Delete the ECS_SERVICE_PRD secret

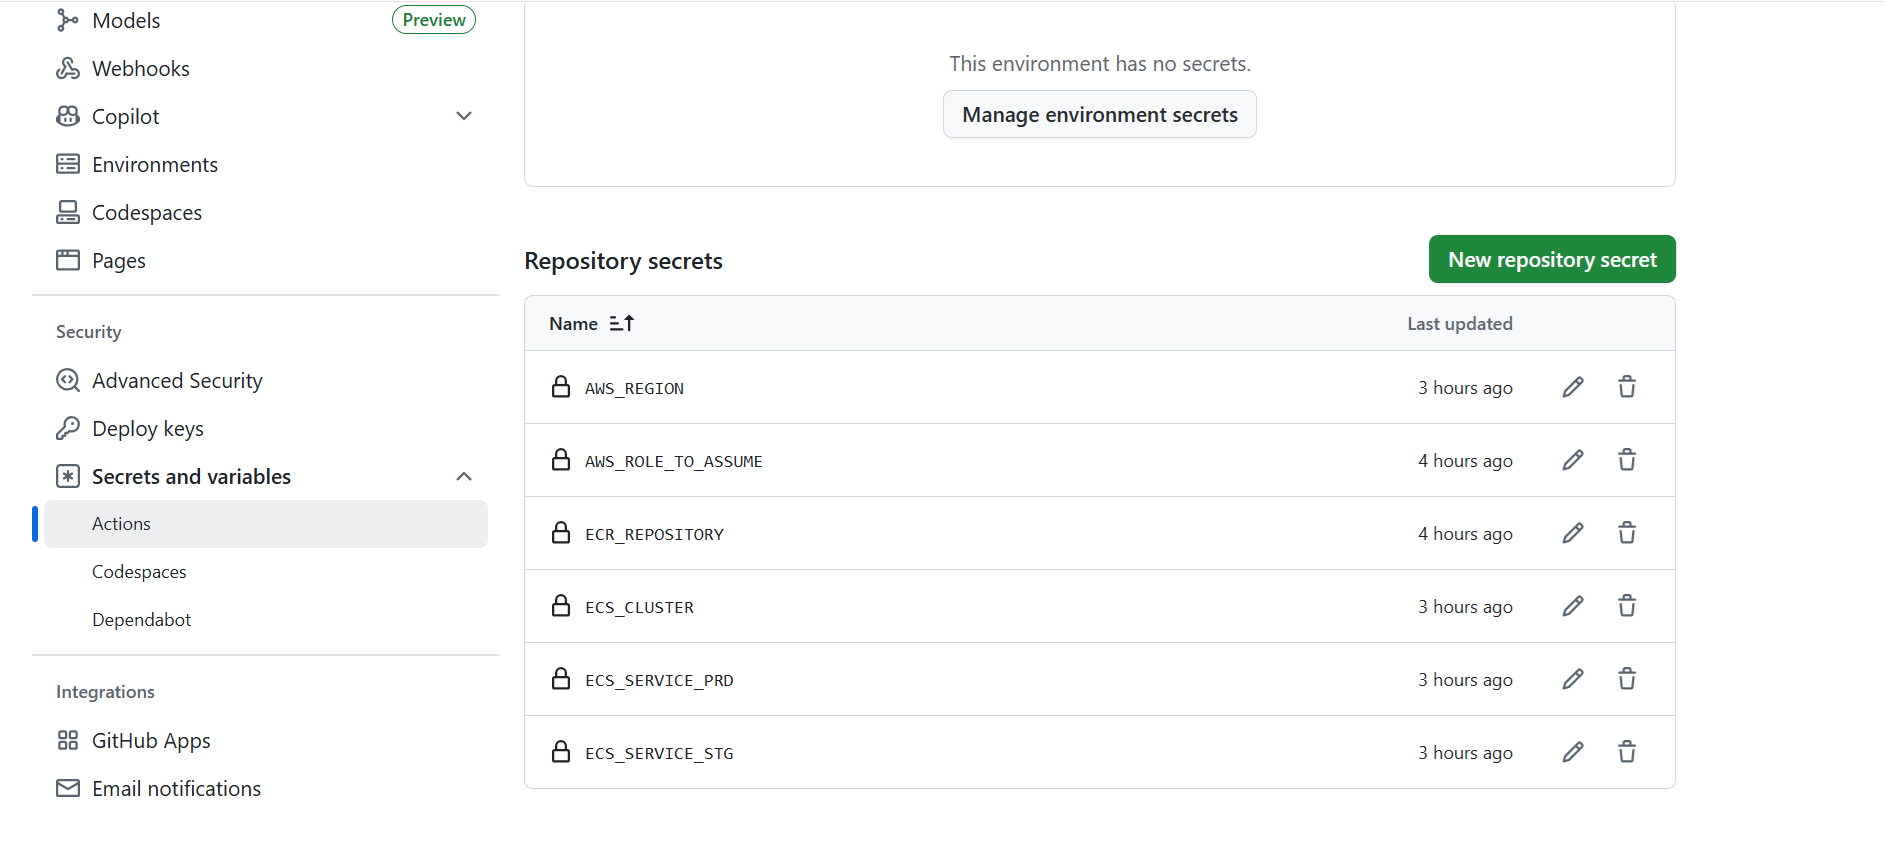1627,679
